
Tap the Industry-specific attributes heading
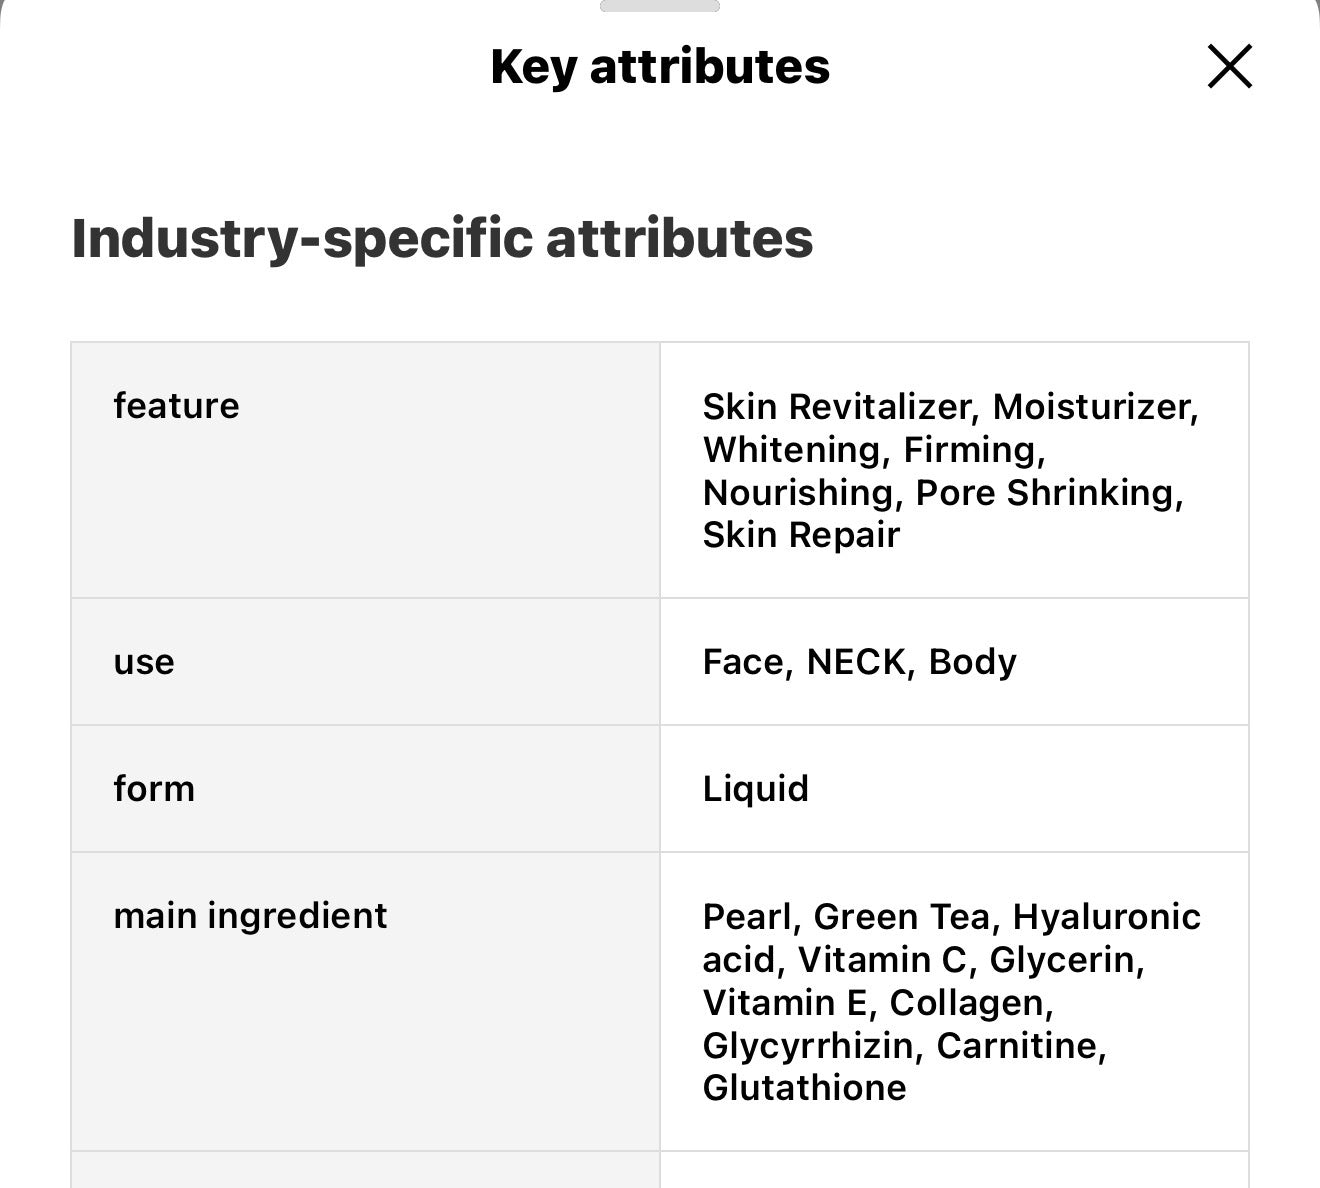pos(442,238)
